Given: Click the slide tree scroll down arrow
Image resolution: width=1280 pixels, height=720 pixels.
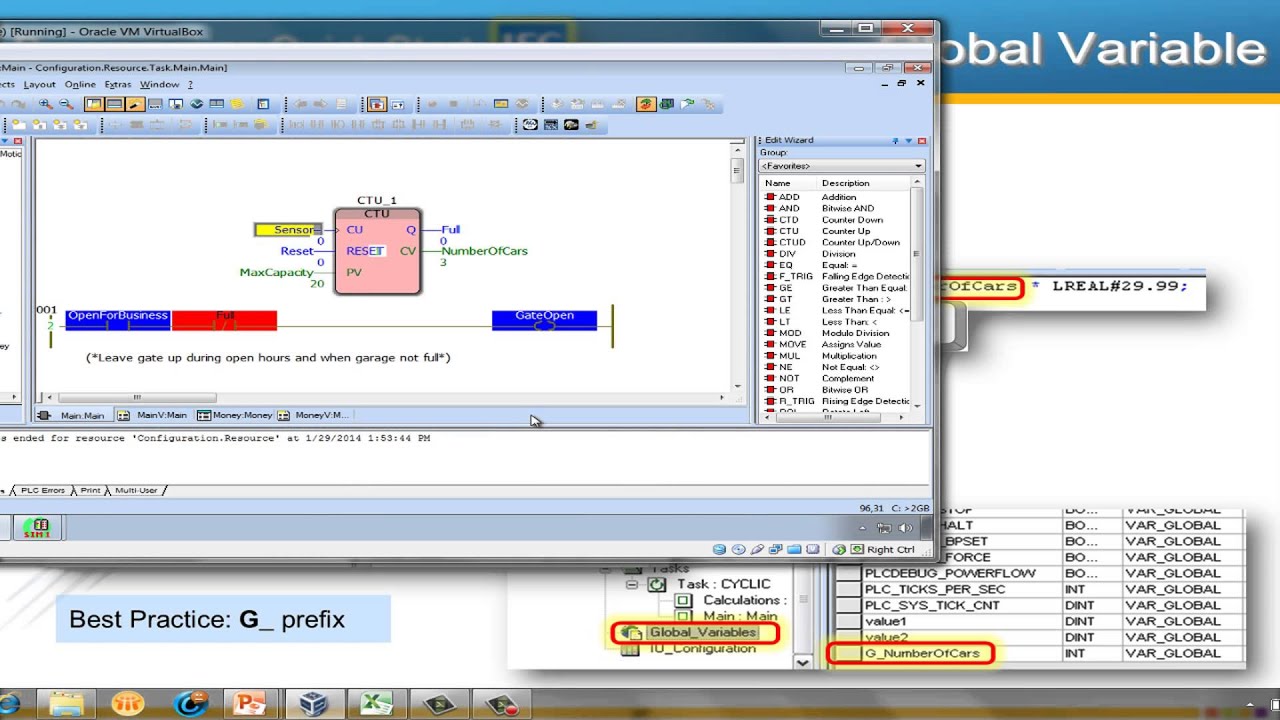Looking at the screenshot, I should [x=802, y=662].
